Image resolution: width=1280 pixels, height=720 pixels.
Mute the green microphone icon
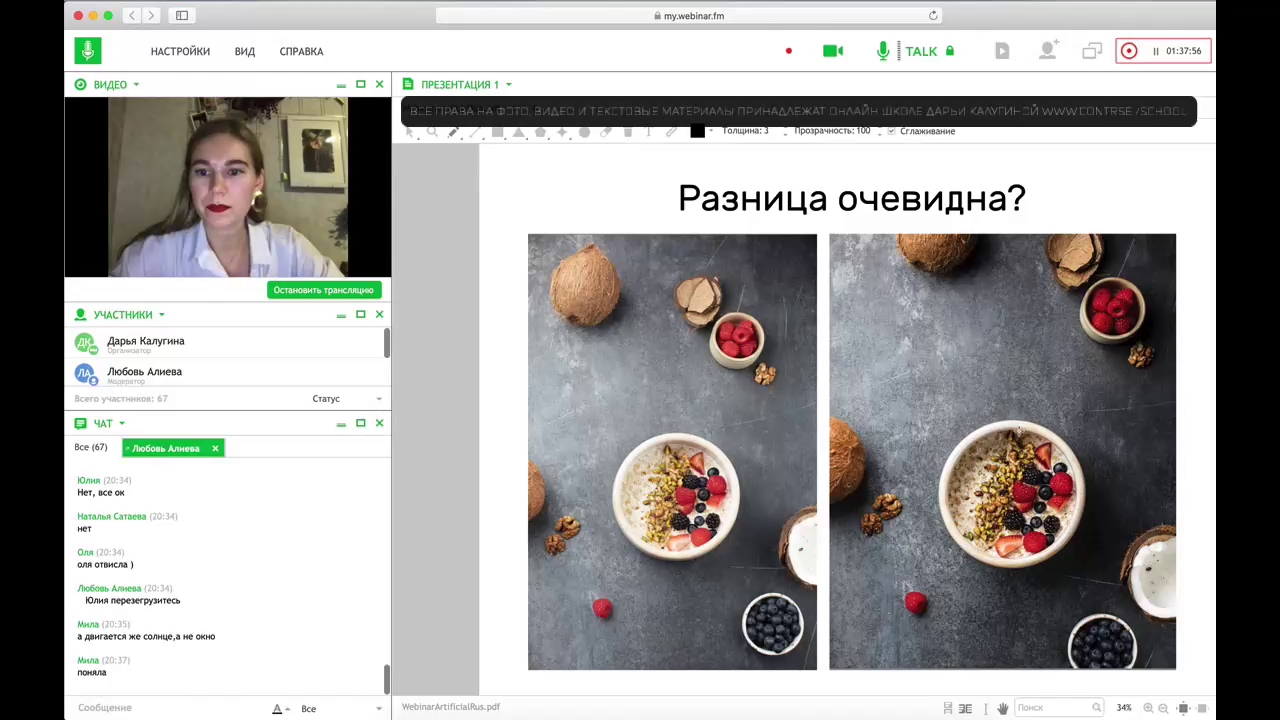(x=883, y=51)
